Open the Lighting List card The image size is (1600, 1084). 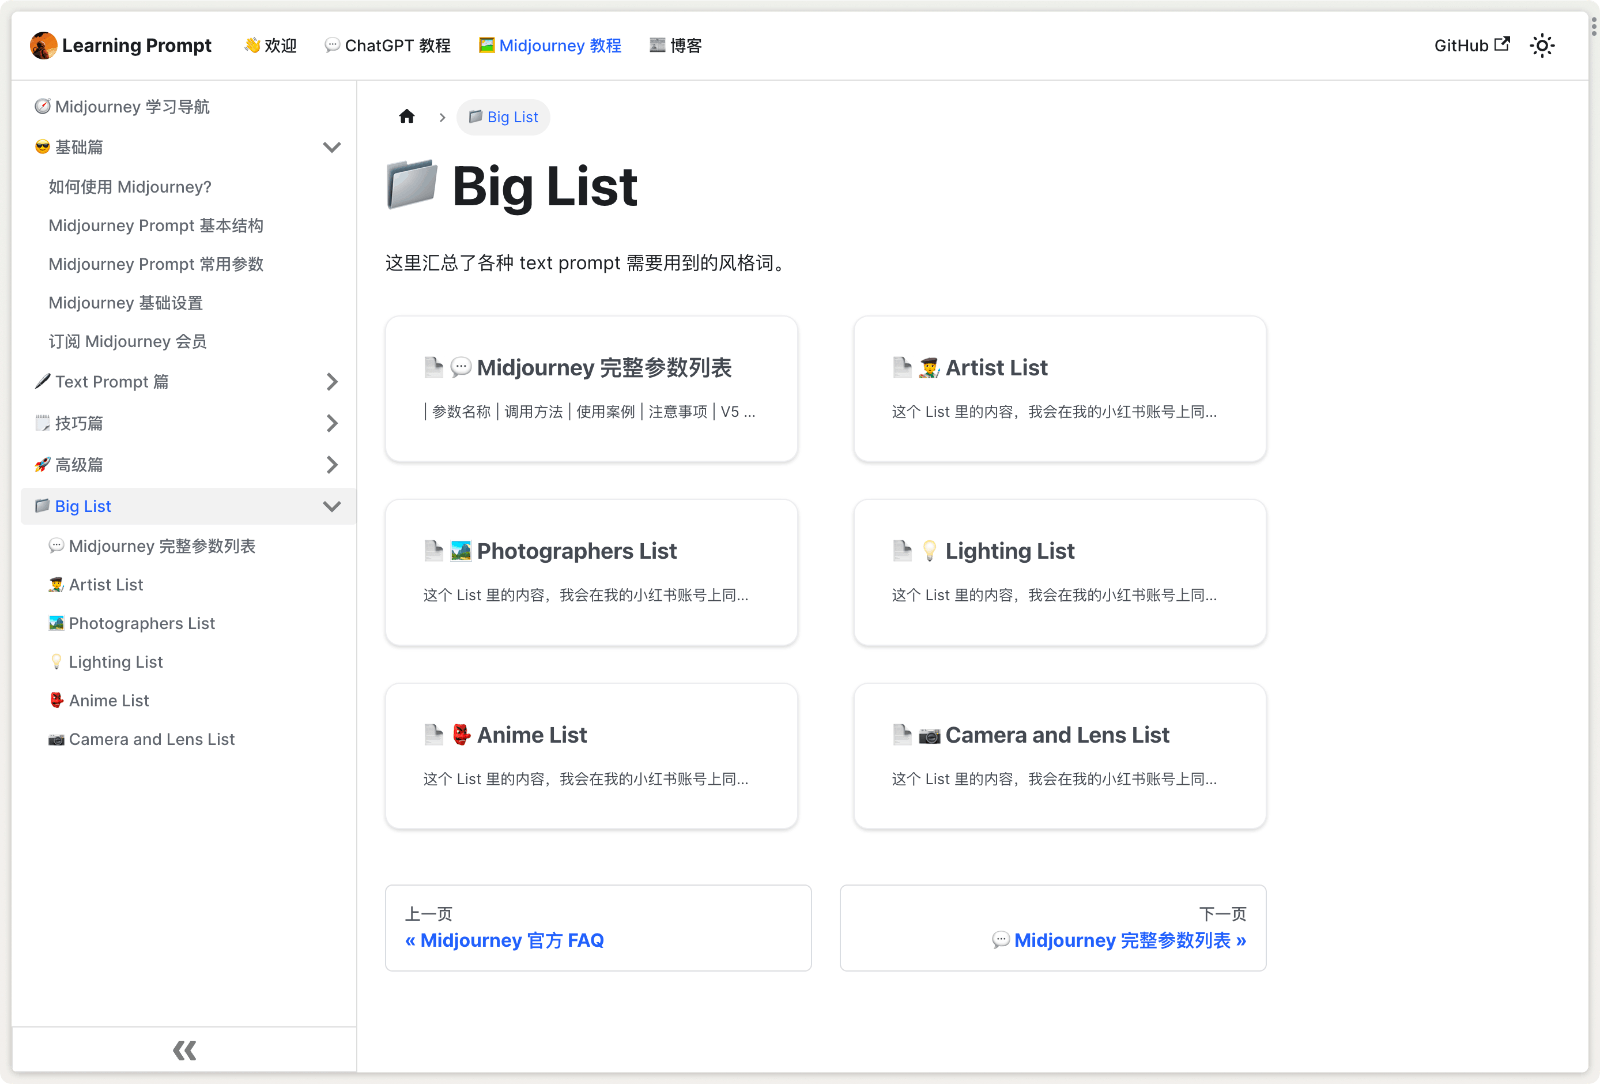1060,573
